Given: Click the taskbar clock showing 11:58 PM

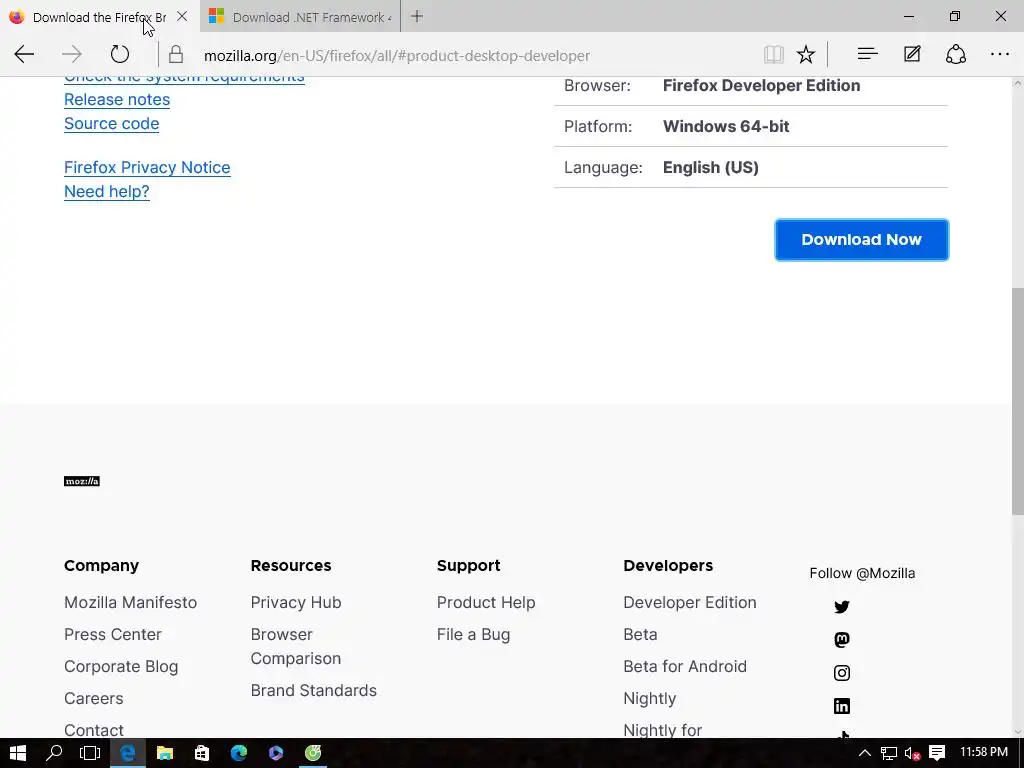Looking at the screenshot, I should 984,752.
